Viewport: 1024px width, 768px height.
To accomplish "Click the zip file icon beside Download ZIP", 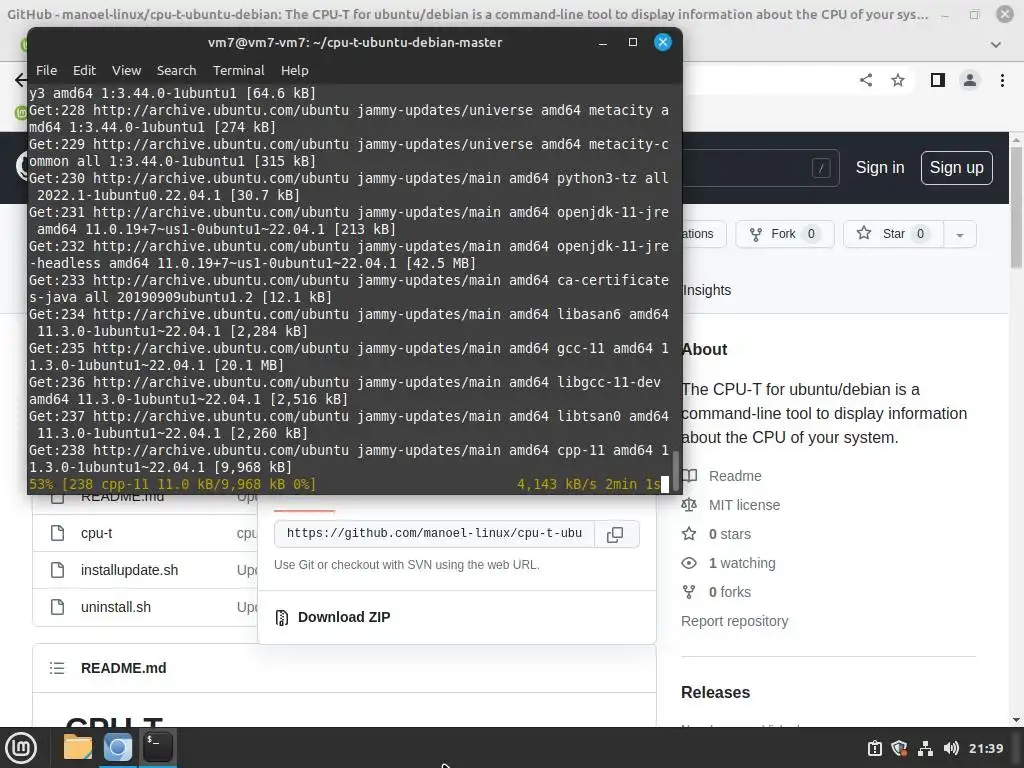I will tap(281, 617).
